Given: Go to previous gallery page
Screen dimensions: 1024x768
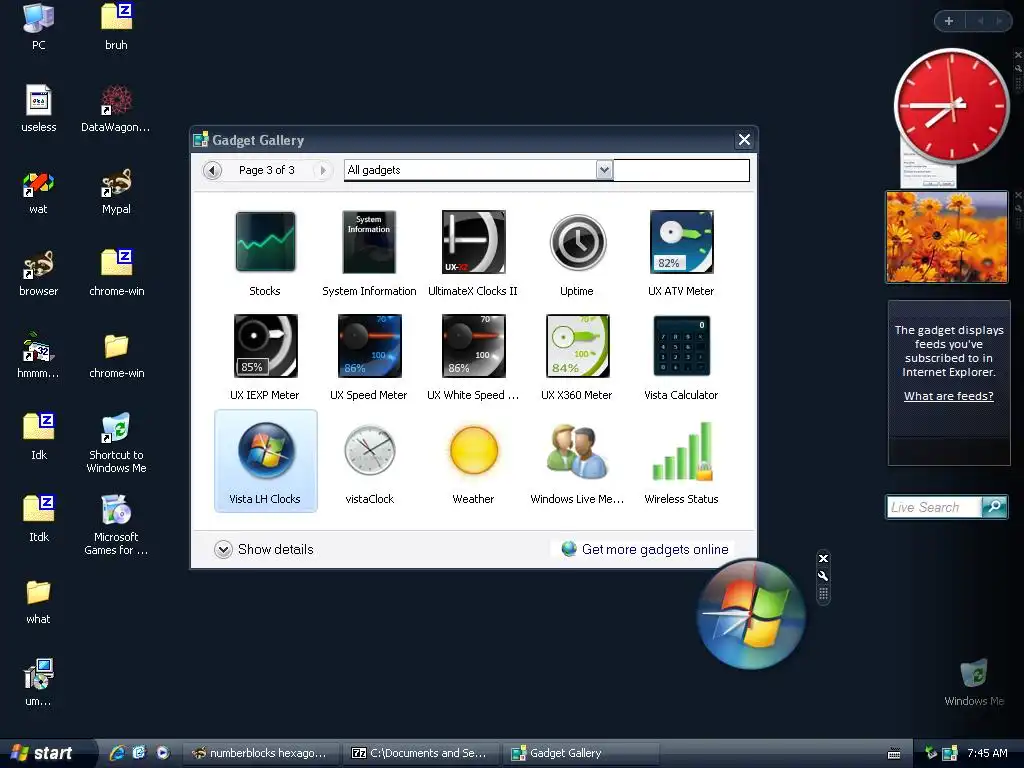Looking at the screenshot, I should pos(212,170).
